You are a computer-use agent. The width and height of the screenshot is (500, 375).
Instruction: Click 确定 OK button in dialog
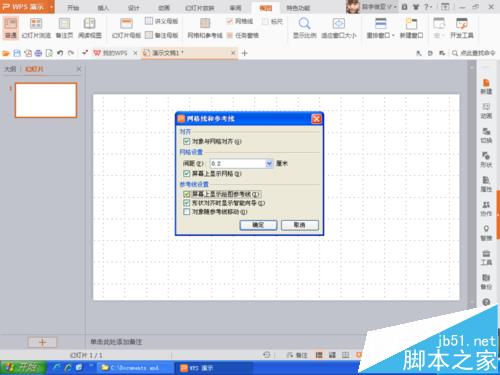pos(258,225)
